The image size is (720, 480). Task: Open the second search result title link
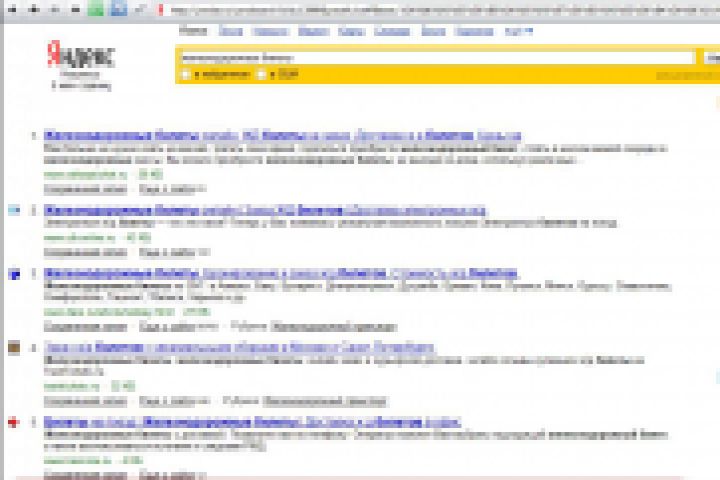pyautogui.click(x=265, y=210)
